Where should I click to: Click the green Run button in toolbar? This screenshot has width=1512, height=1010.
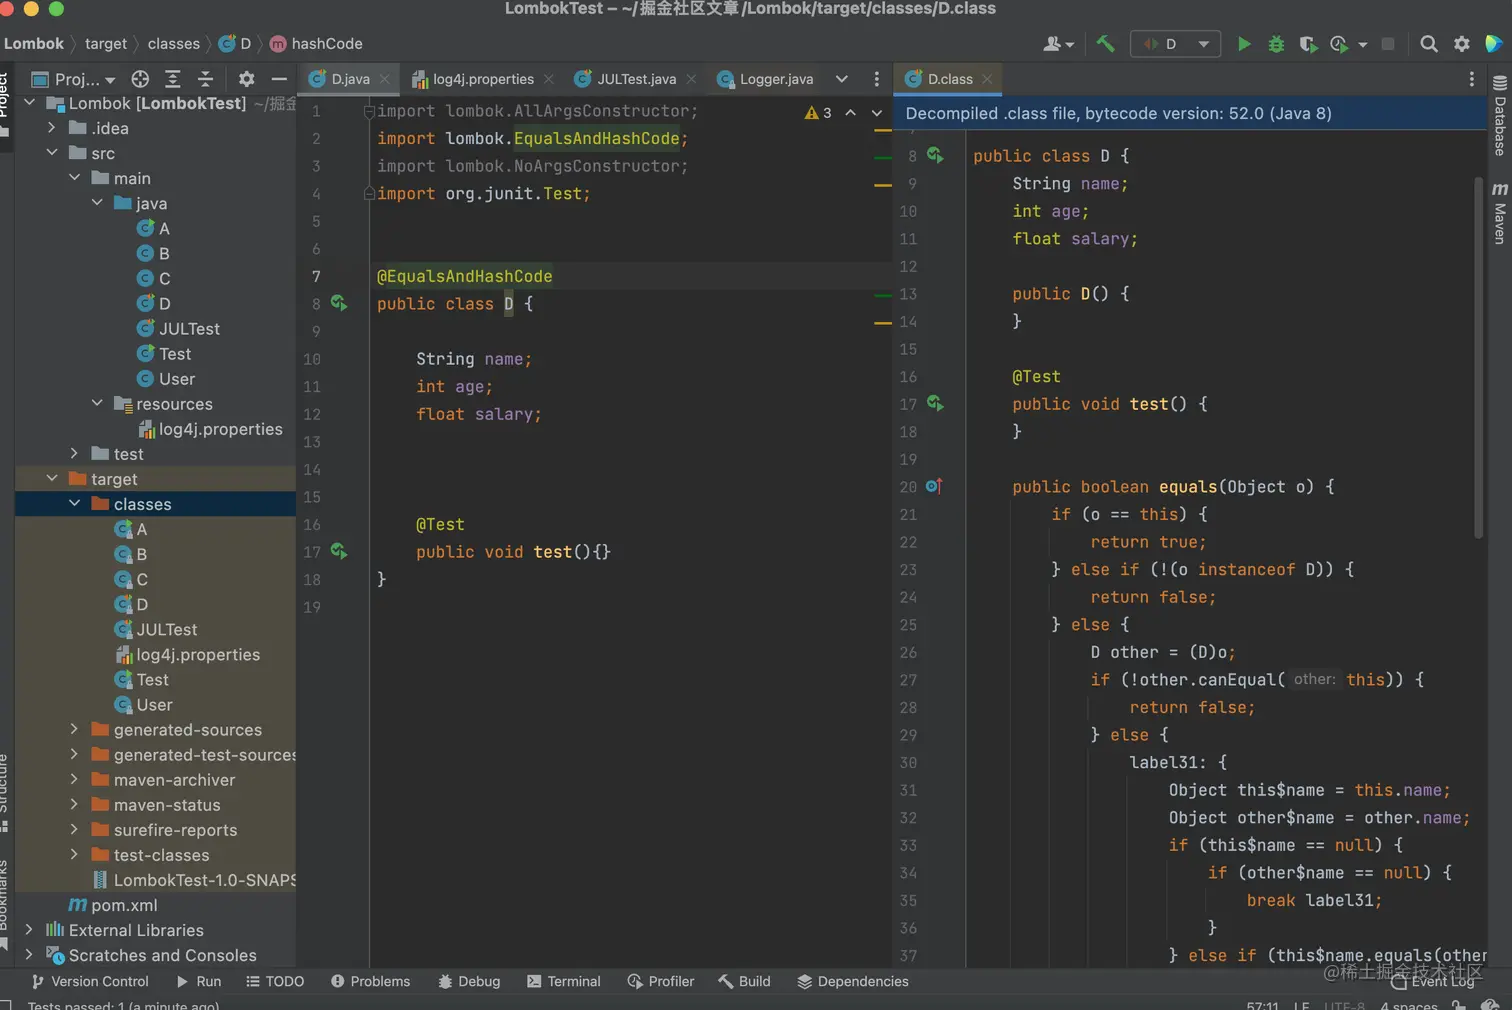click(1243, 44)
